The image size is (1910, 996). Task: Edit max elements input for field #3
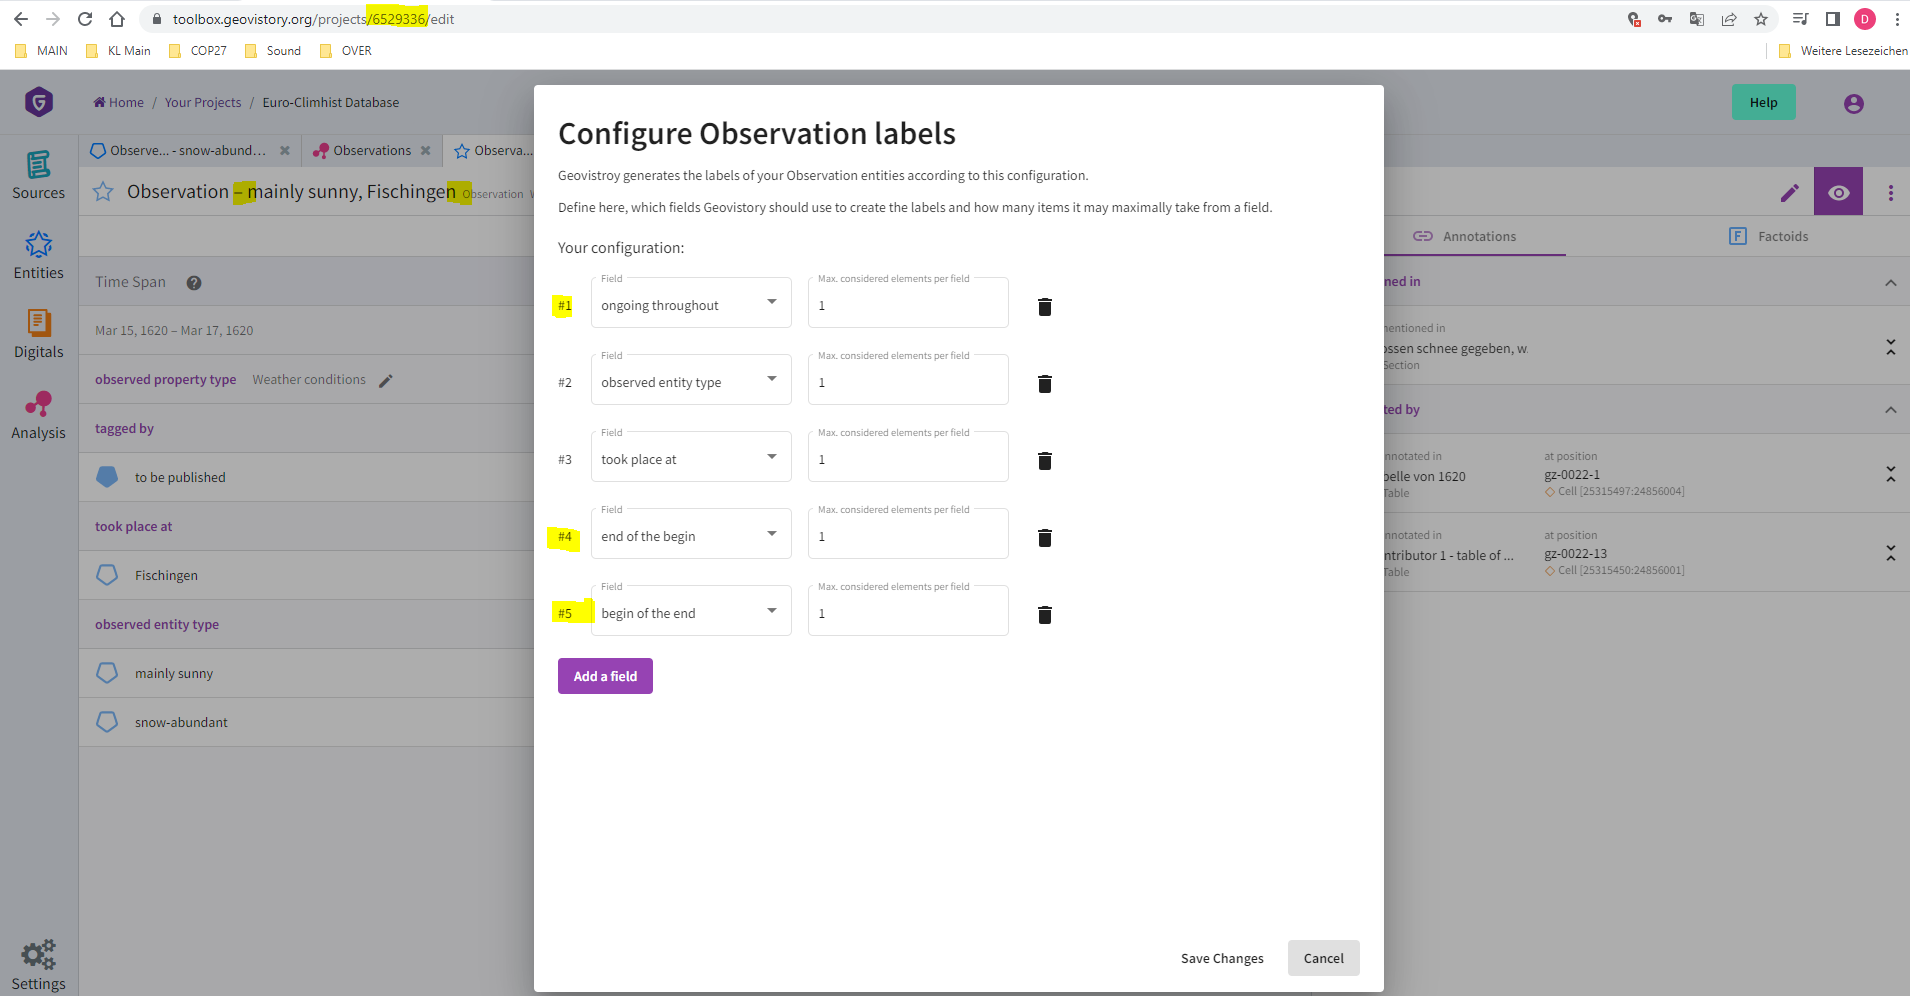coord(908,457)
